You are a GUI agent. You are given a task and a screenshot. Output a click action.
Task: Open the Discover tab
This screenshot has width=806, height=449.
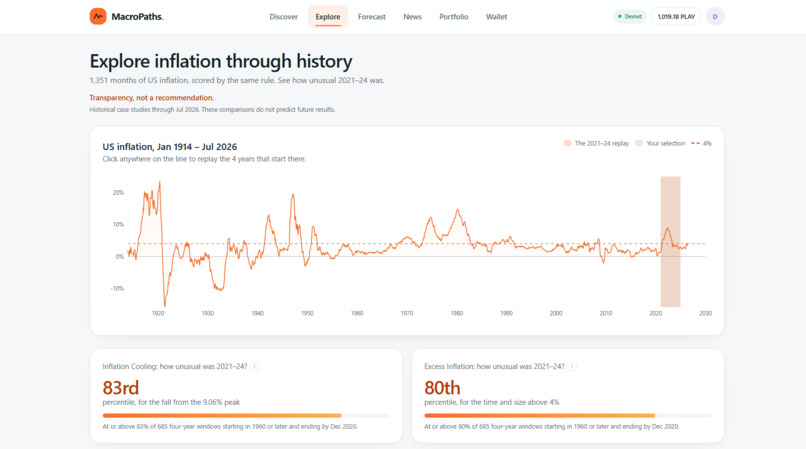click(283, 17)
